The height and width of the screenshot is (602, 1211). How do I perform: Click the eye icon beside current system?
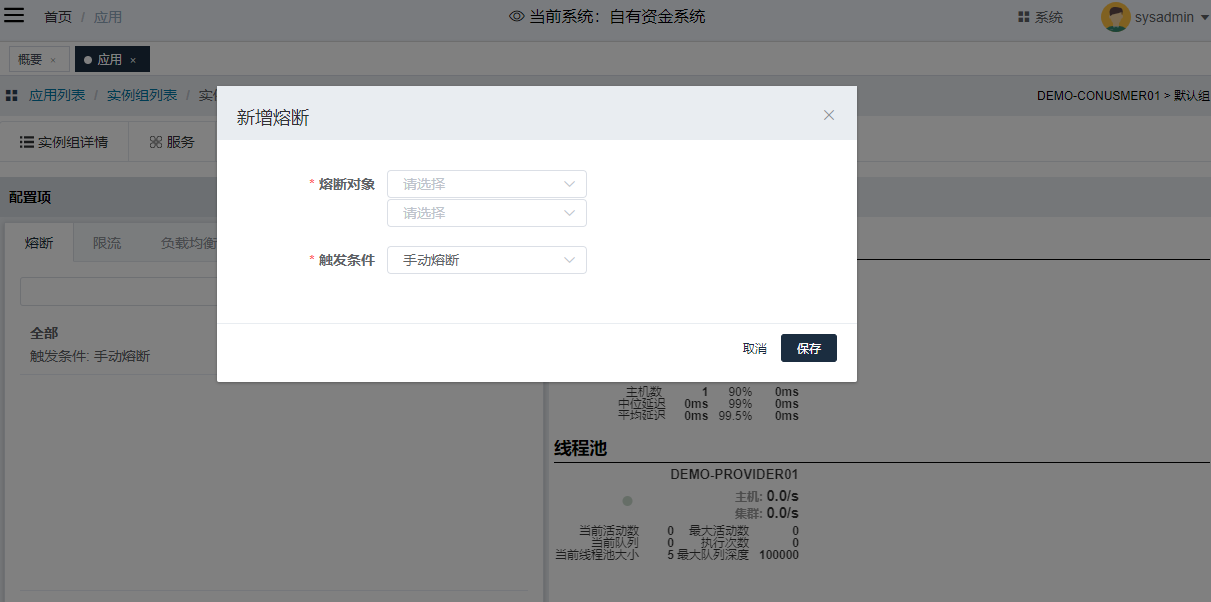(x=517, y=17)
